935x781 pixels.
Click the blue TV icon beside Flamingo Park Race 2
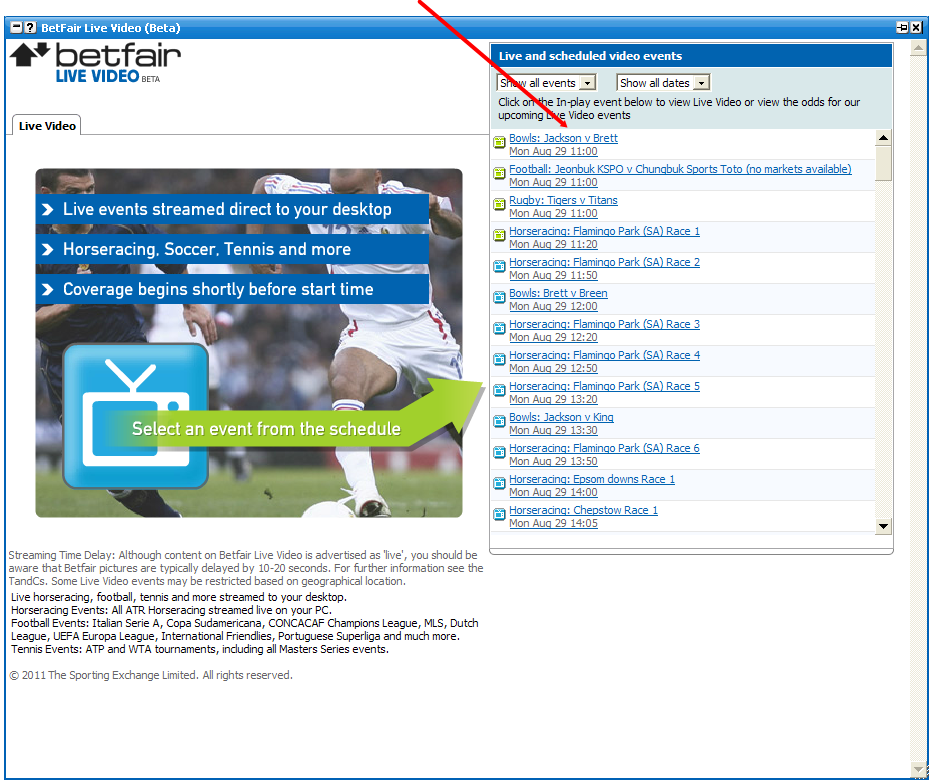tap(500, 268)
